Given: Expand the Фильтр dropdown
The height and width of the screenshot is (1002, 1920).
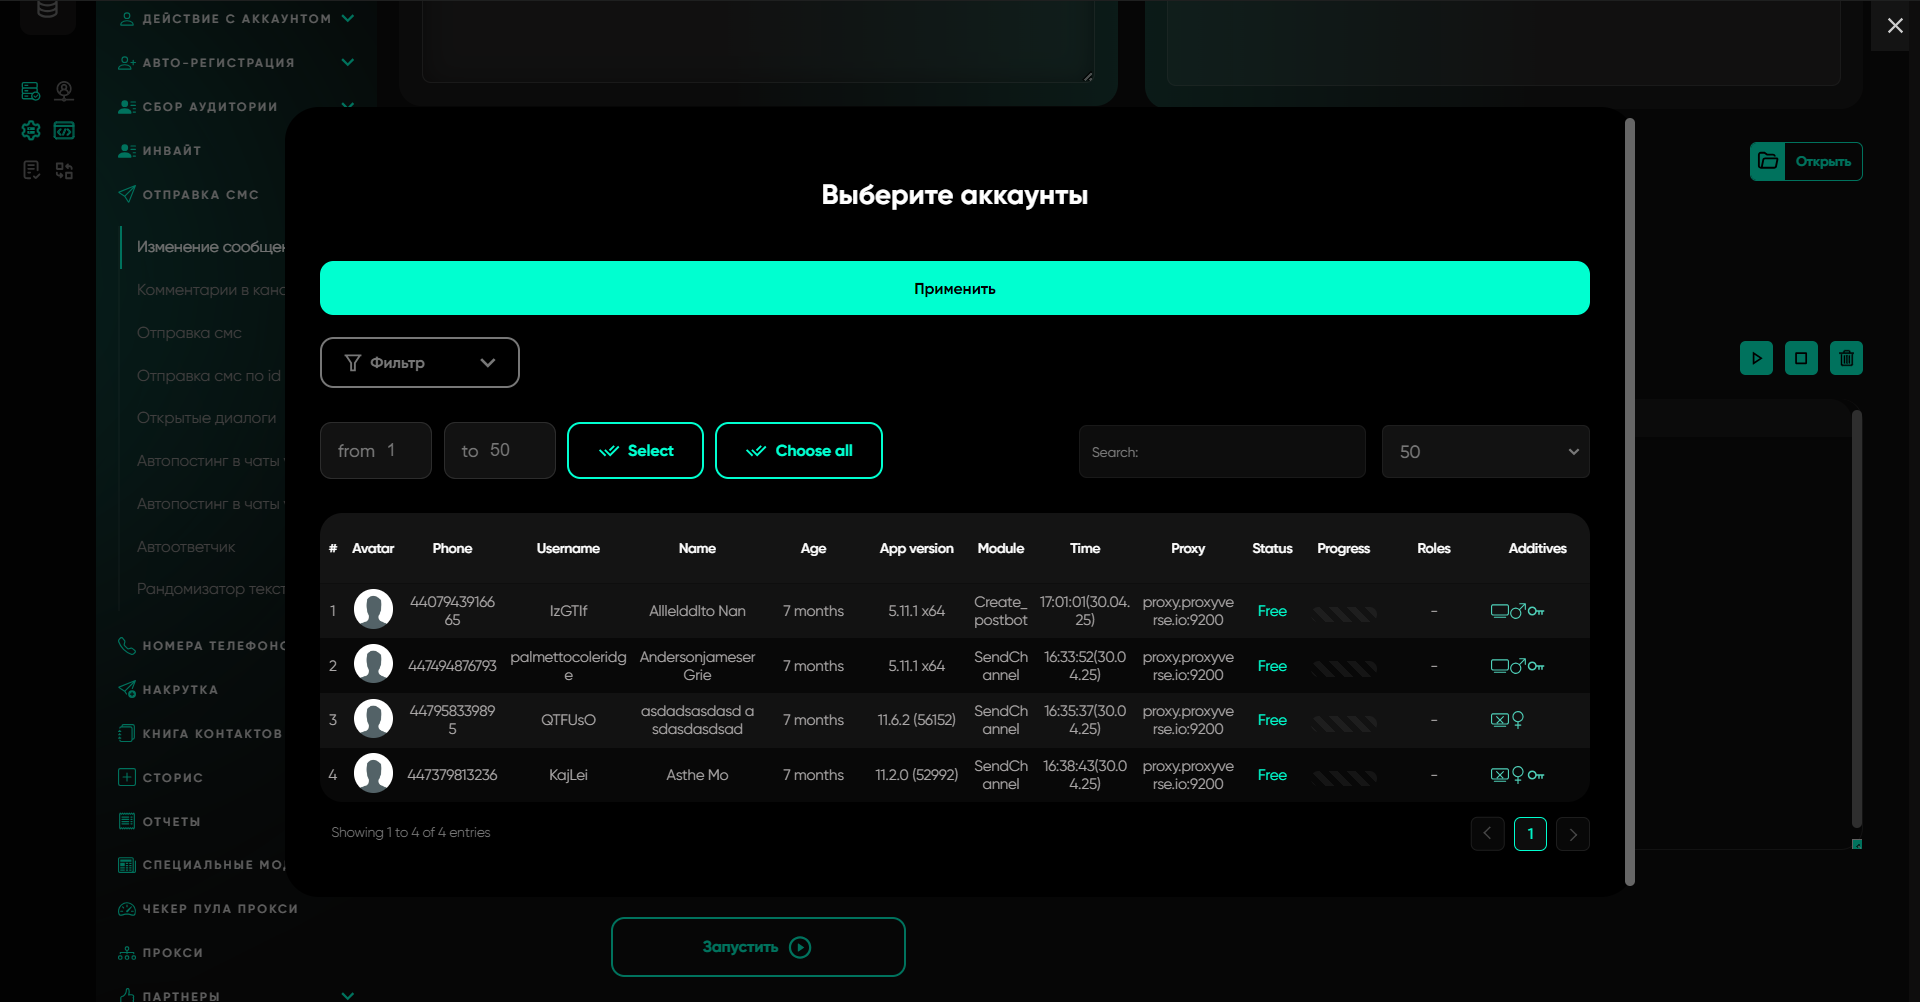Looking at the screenshot, I should 419,362.
